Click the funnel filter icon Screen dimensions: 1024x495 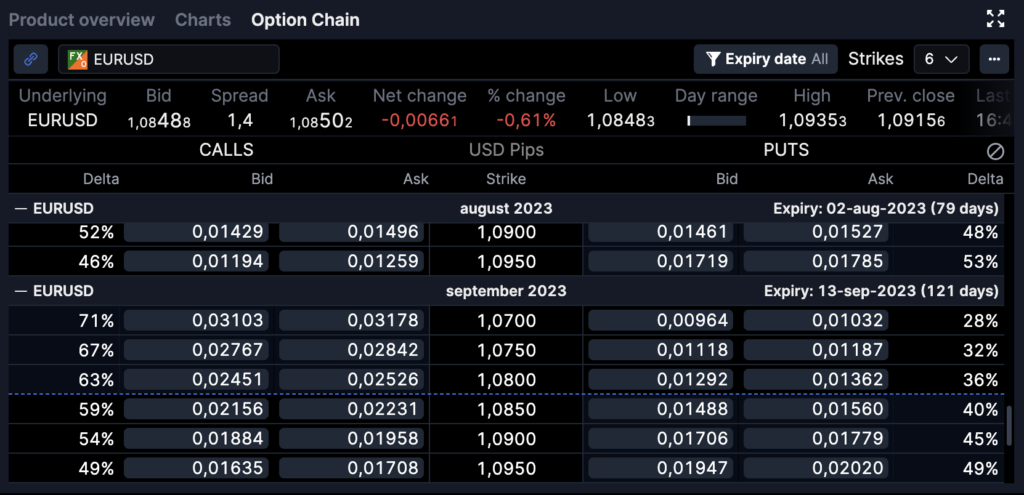click(712, 59)
